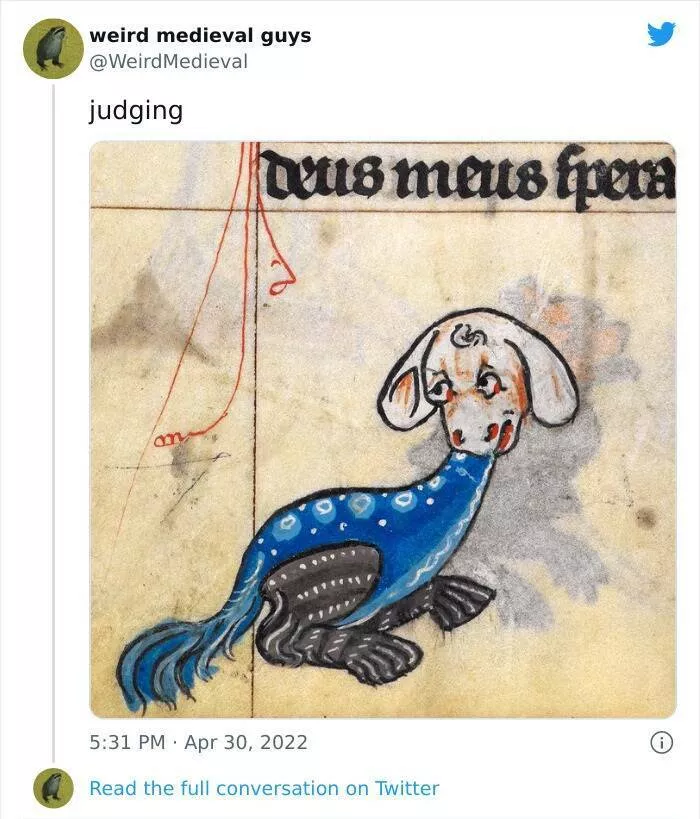Viewport: 700px width, 819px height.
Task: Click the @WeirdMedieval handle
Action: click(x=168, y=61)
